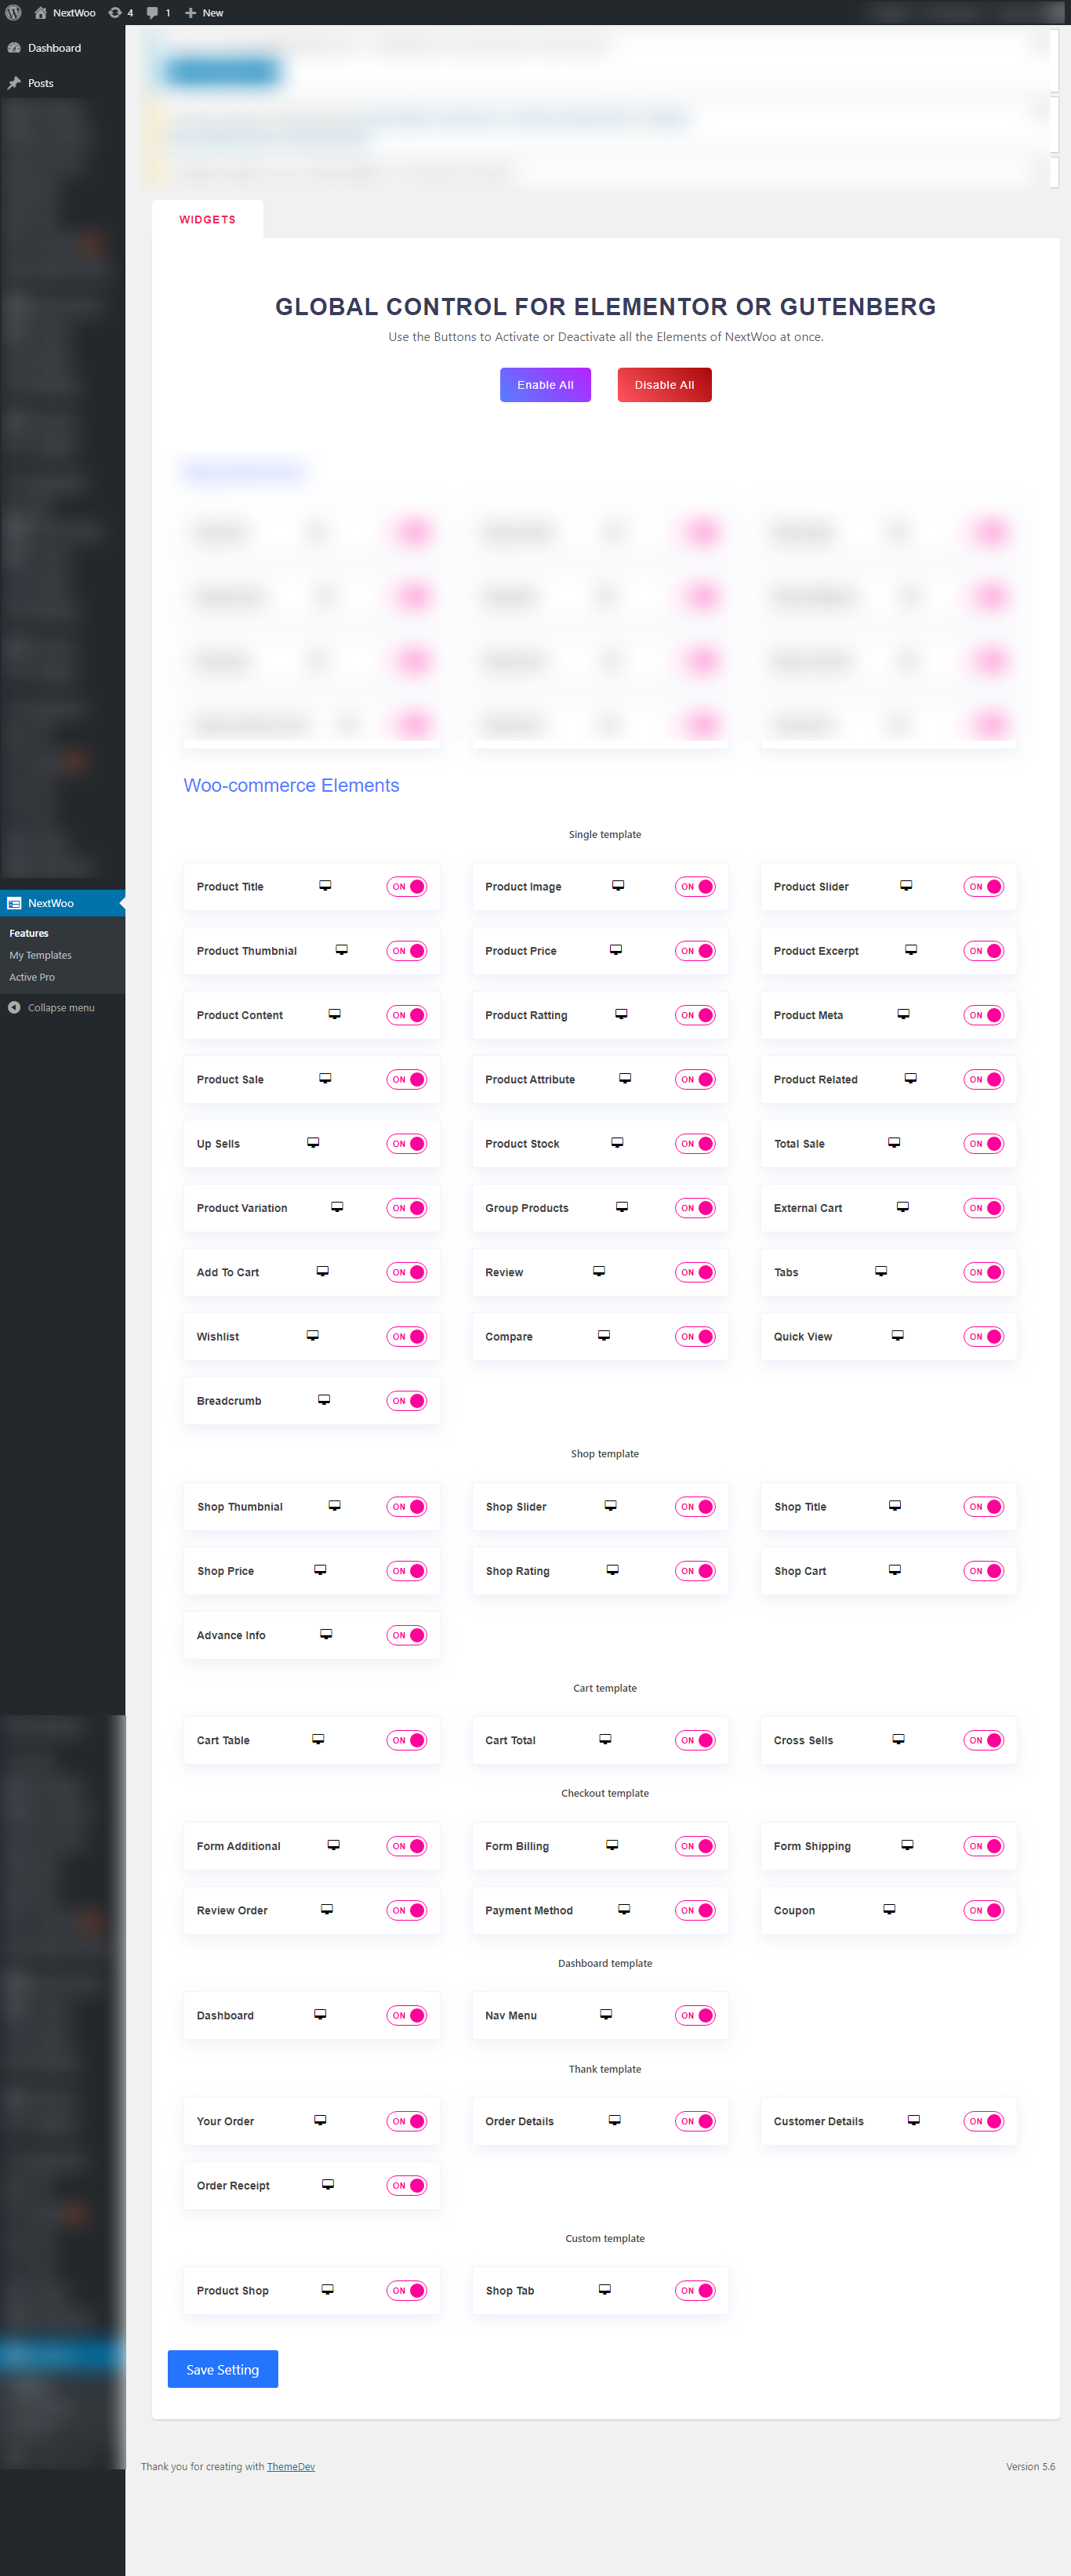This screenshot has height=2576, width=1071.
Task: Toggle off the Product Title widget
Action: pos(407,887)
